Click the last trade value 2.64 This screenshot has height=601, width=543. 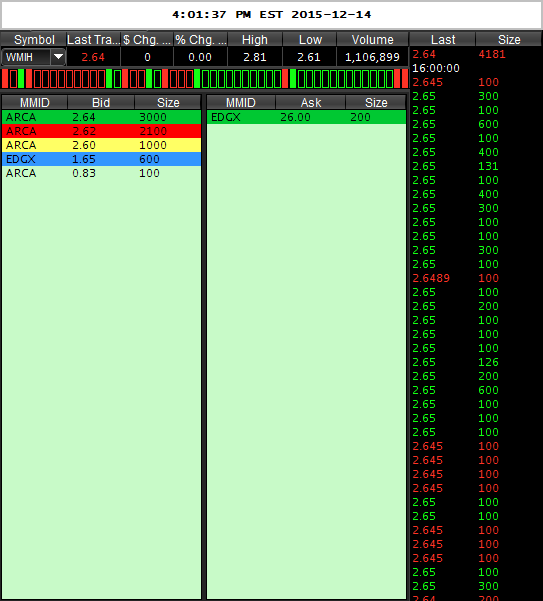[93, 57]
